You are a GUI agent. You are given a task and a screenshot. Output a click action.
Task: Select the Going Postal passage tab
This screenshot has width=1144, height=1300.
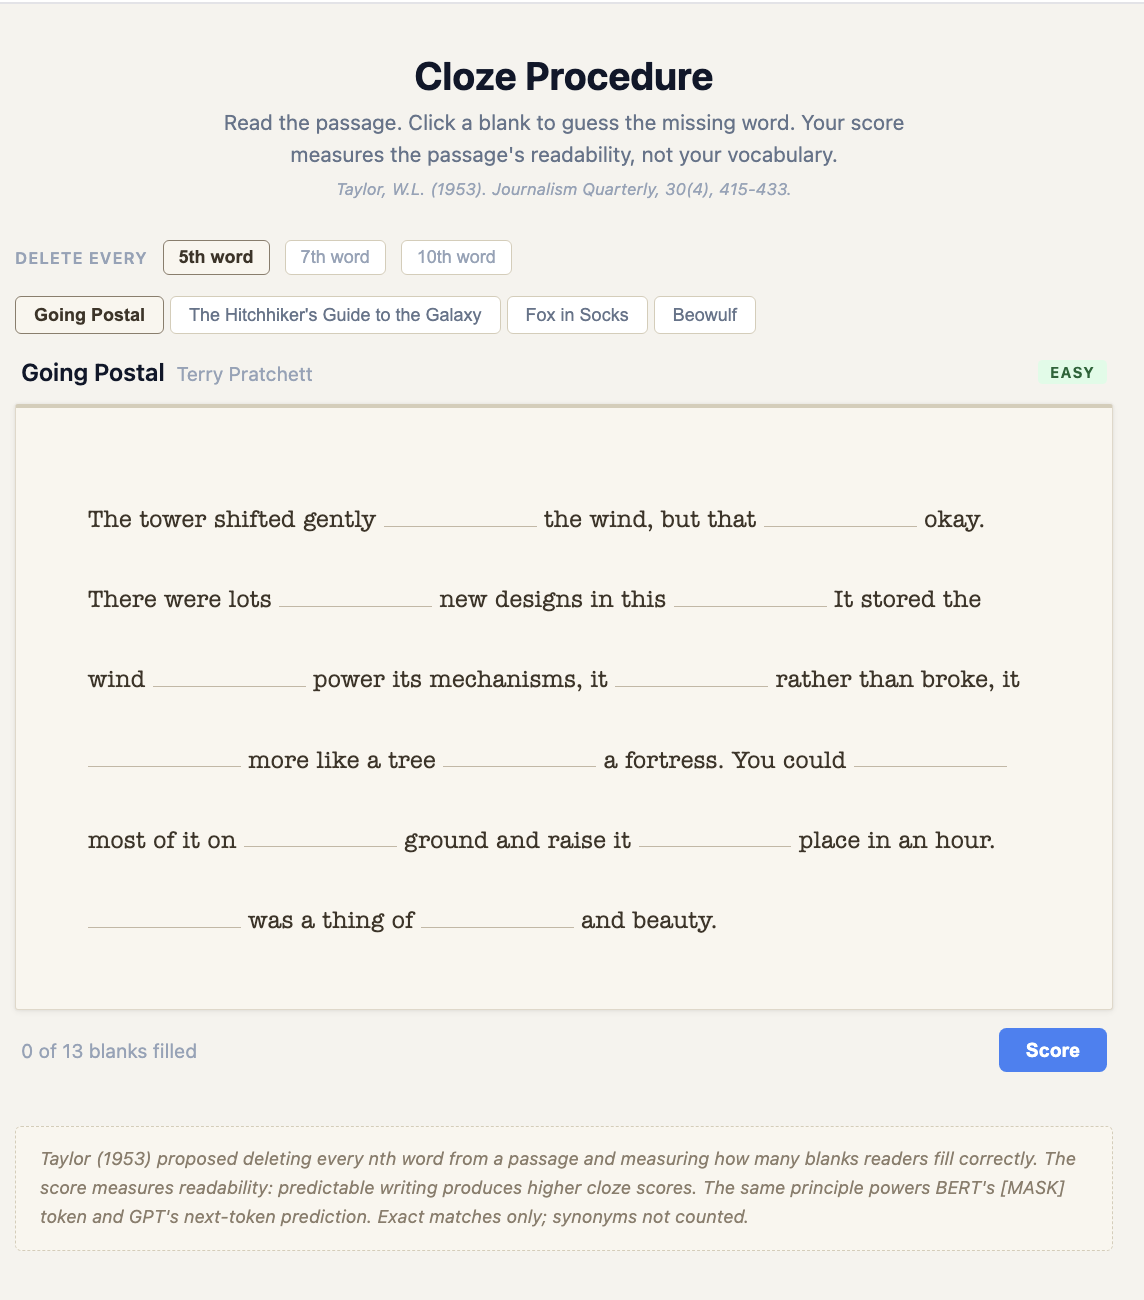(x=89, y=314)
